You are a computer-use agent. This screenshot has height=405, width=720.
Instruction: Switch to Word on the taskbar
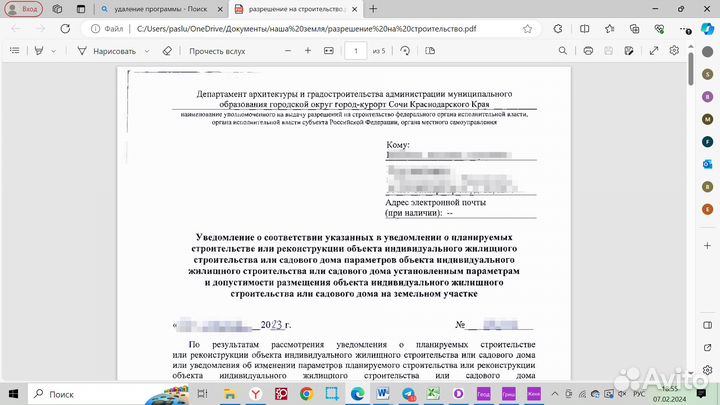pos(382,394)
